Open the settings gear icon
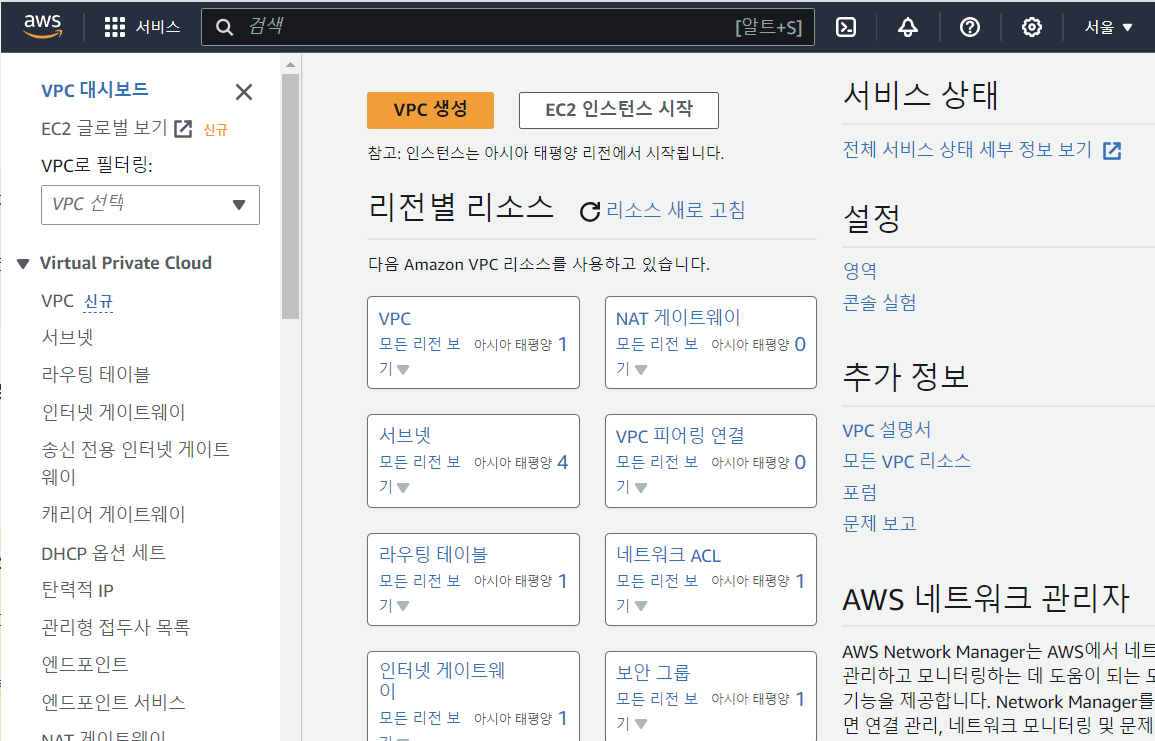 1031,27
